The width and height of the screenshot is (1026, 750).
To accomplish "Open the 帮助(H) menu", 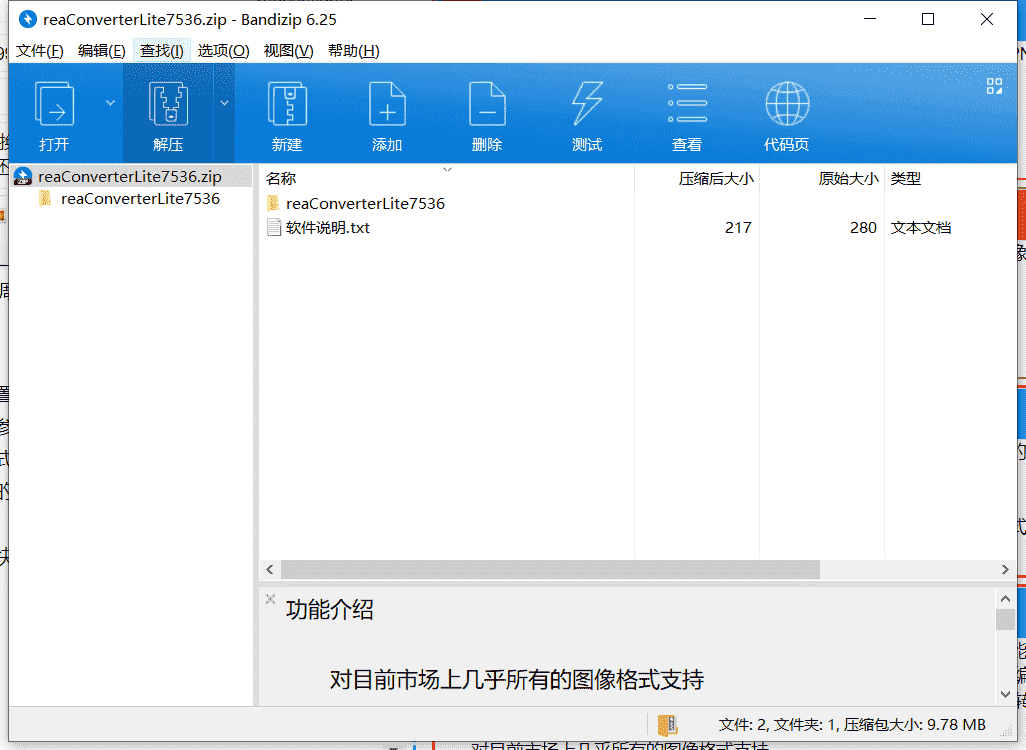I will pyautogui.click(x=353, y=50).
